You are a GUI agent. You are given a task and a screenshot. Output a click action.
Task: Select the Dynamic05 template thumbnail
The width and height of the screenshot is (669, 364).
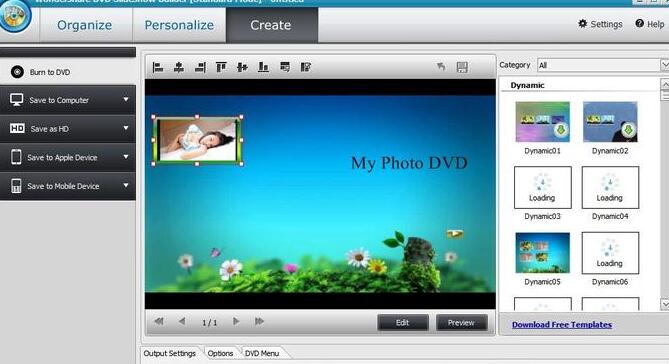pyautogui.click(x=542, y=253)
